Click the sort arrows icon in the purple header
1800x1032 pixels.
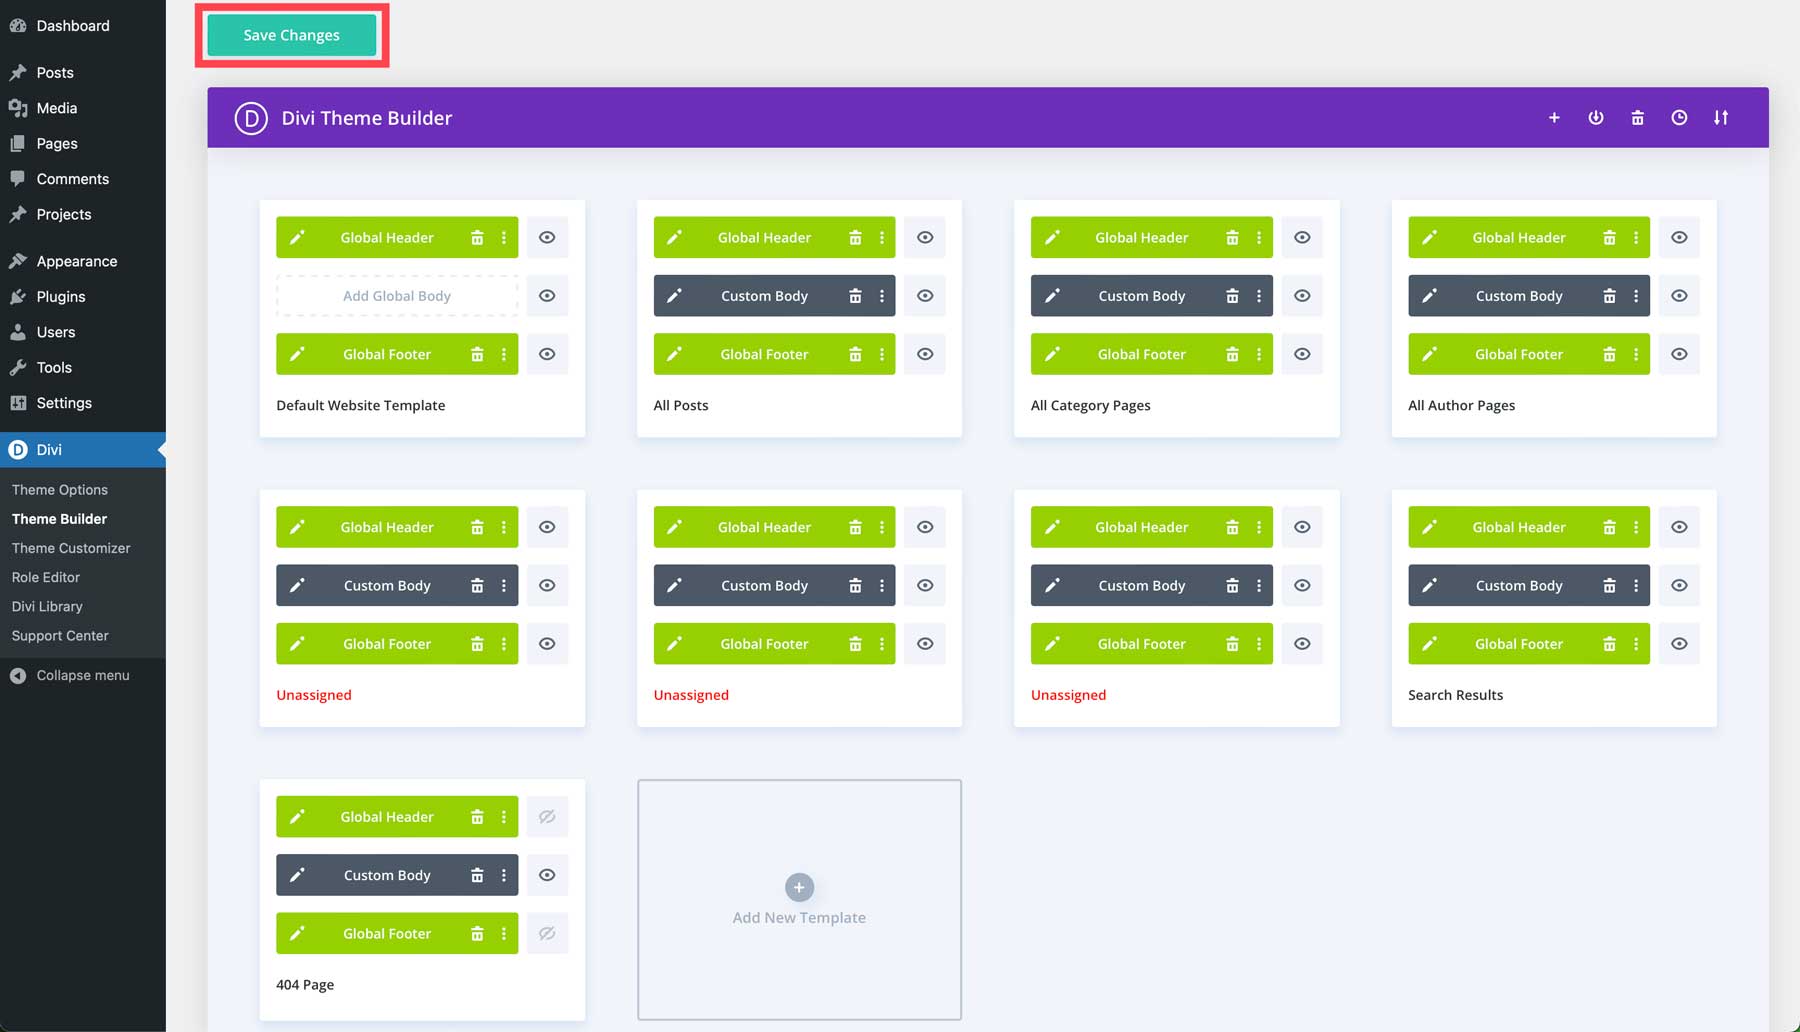click(x=1722, y=117)
